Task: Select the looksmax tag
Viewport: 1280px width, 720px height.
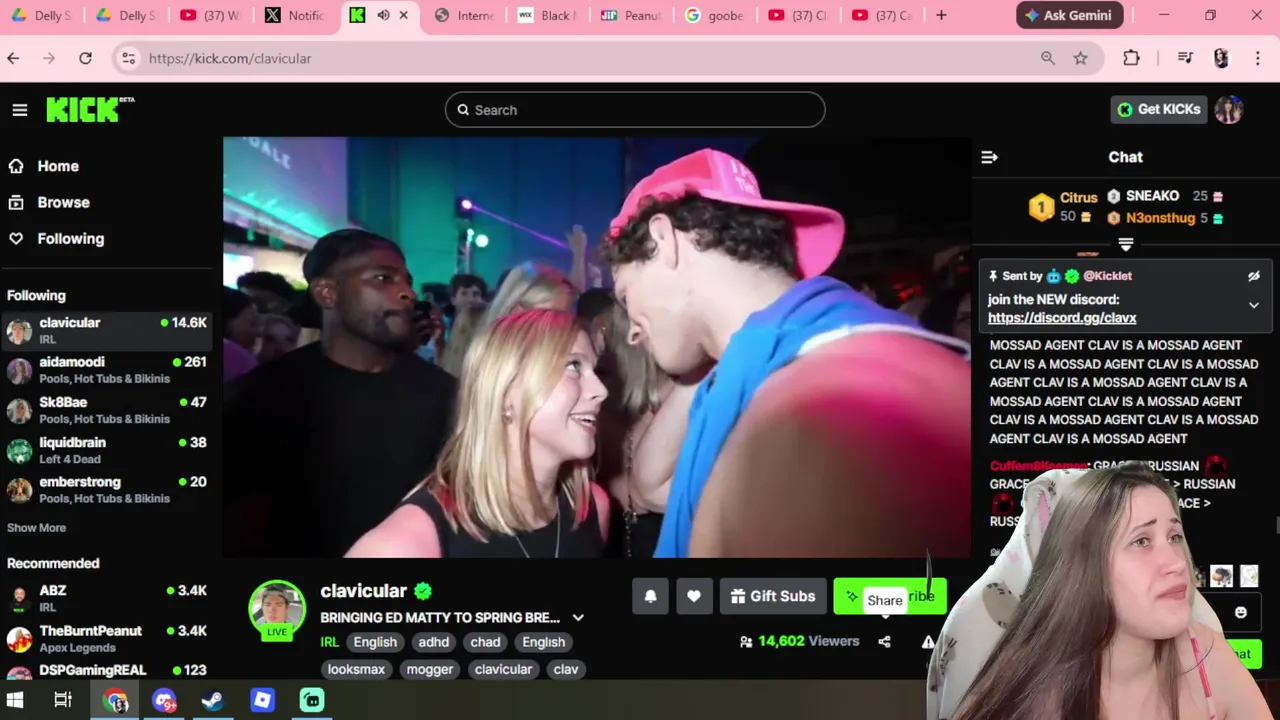Action: tap(356, 669)
